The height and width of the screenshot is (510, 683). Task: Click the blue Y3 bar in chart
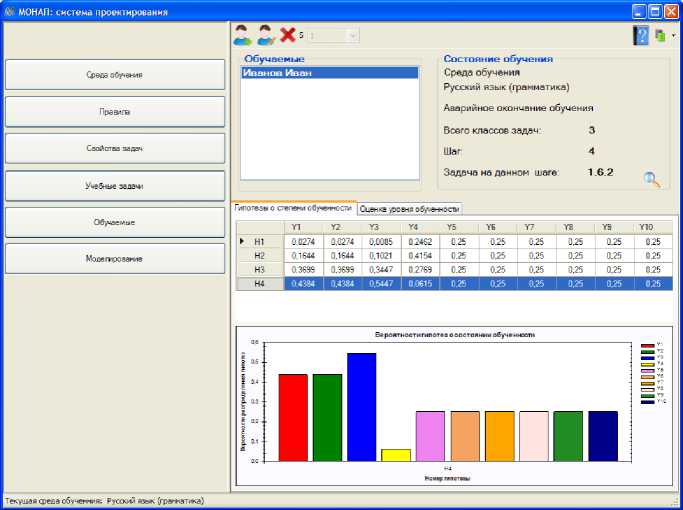pos(362,407)
